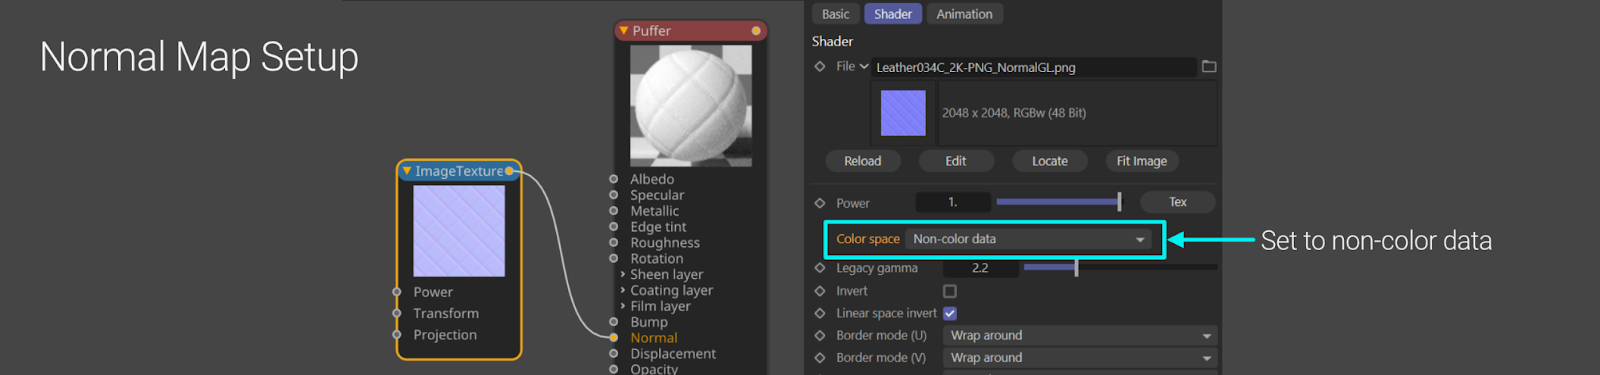
Task: Click the Reload button
Action: click(x=863, y=161)
